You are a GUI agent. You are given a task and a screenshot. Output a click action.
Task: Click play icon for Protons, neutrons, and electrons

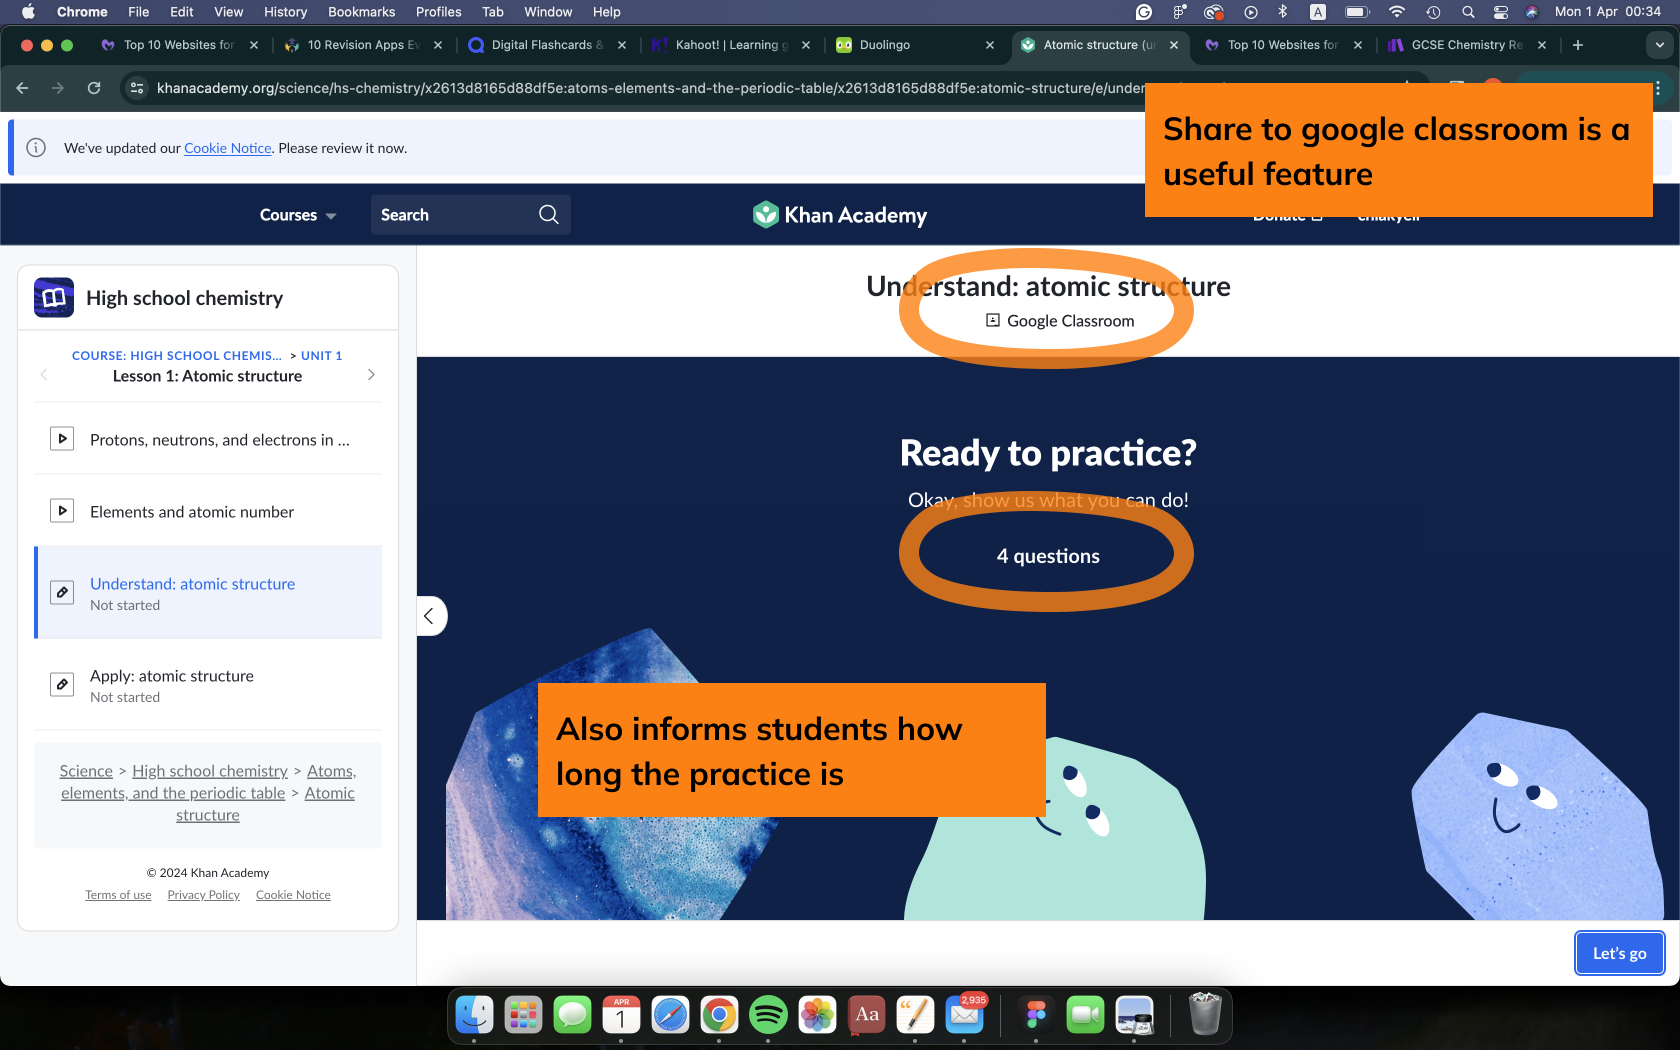pos(62,439)
